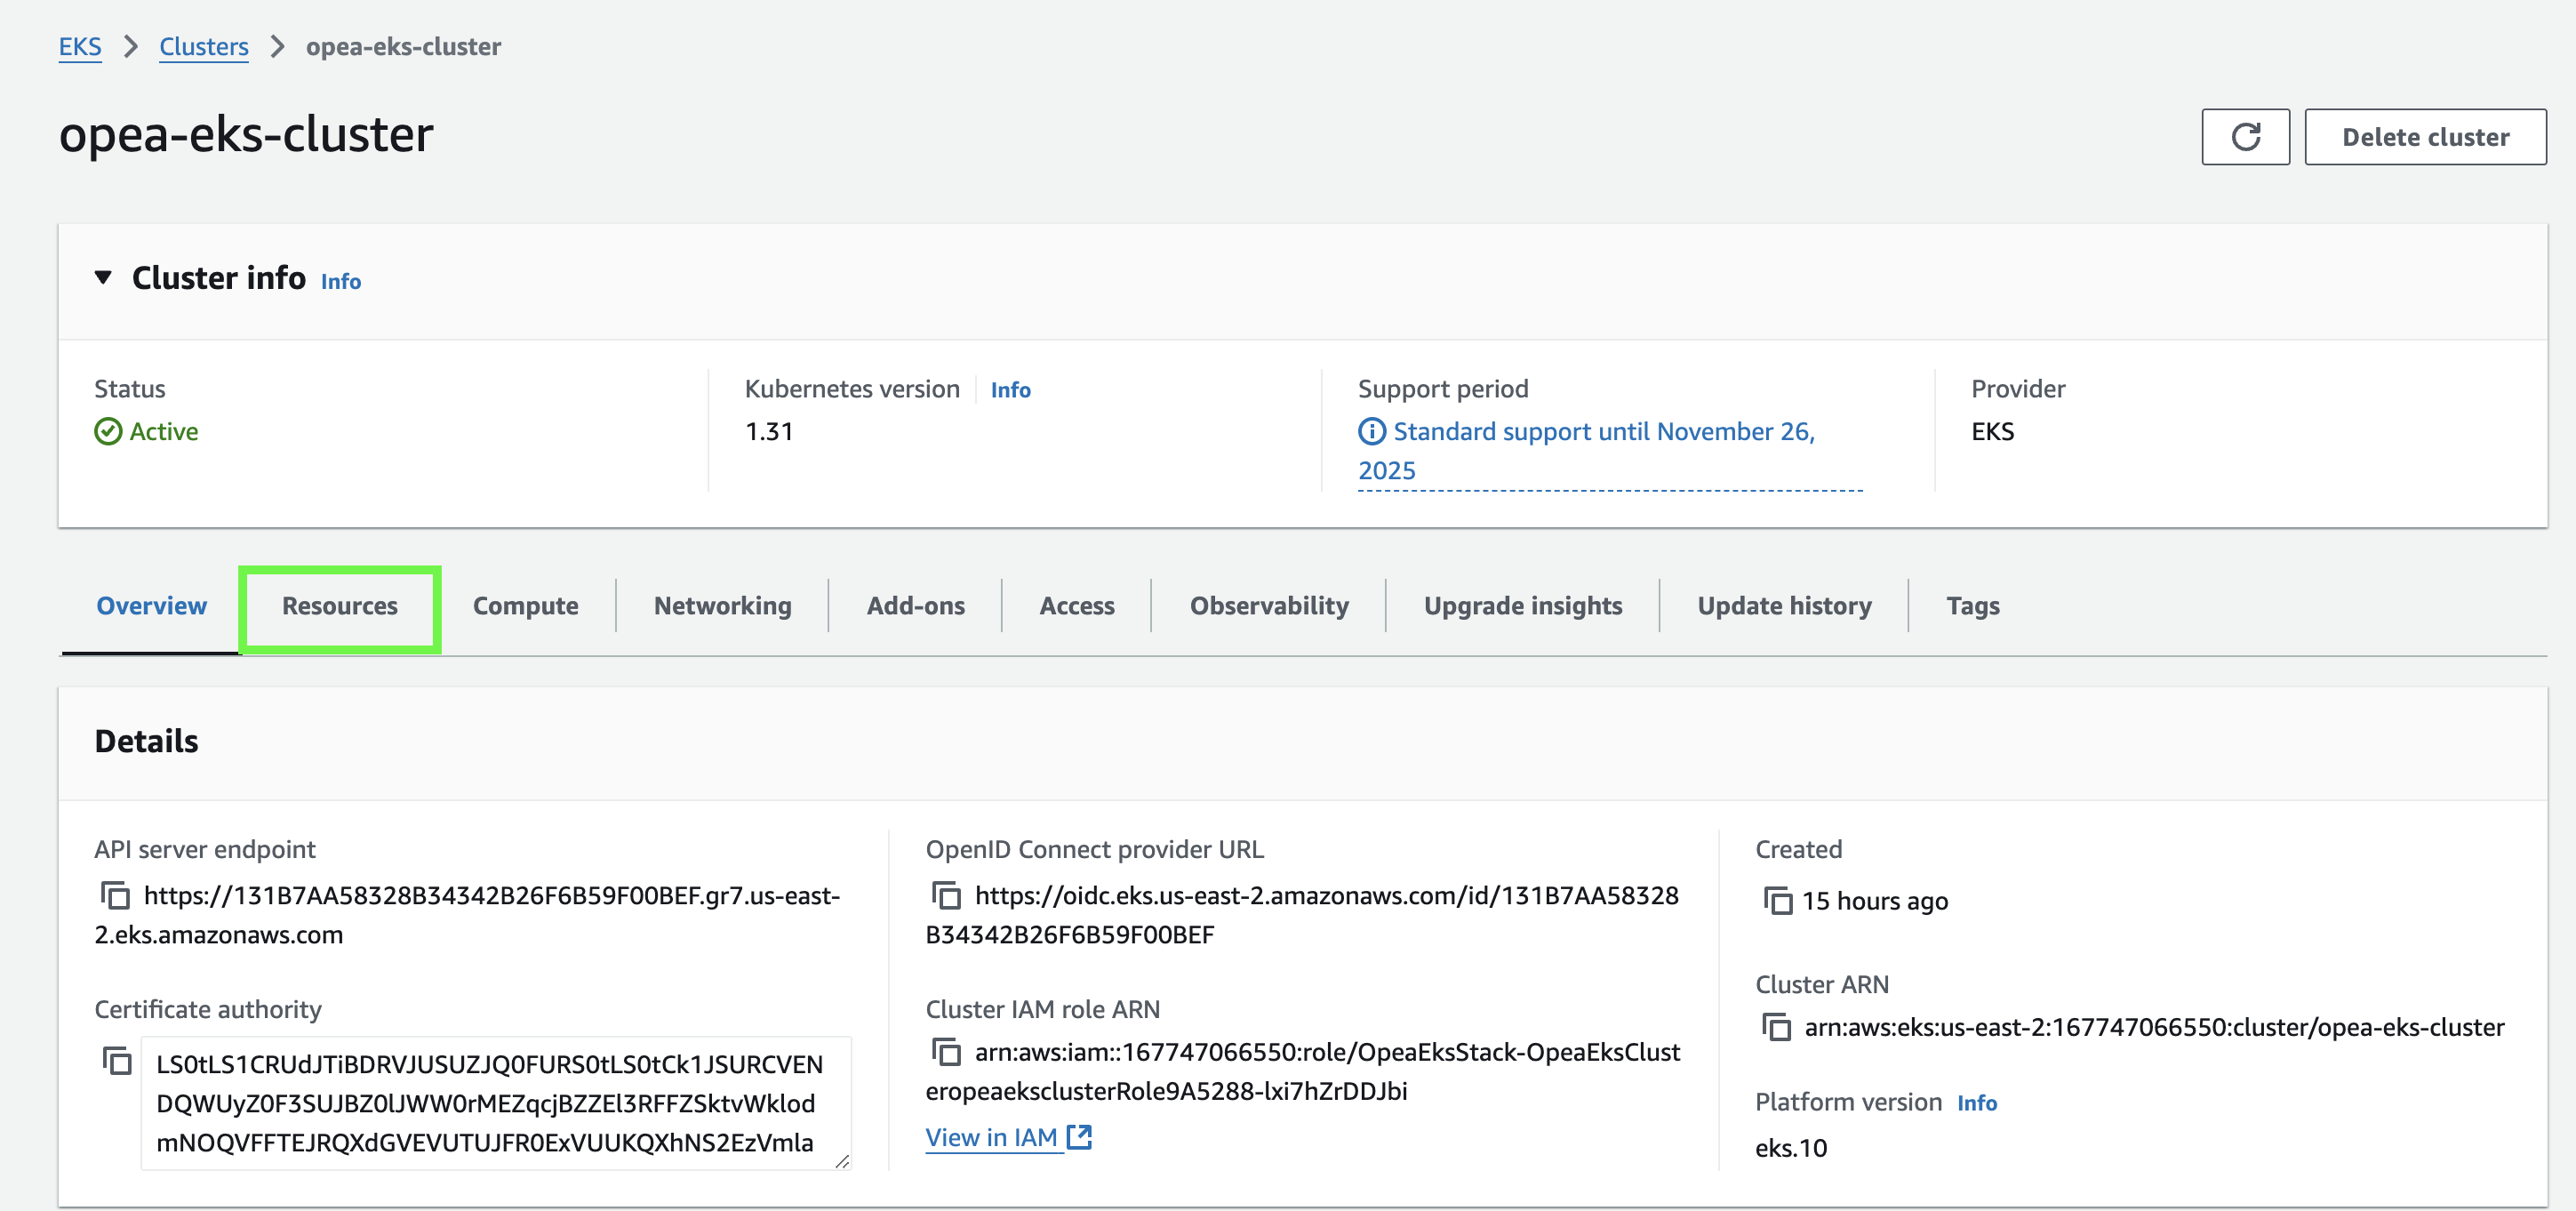The width and height of the screenshot is (2576, 1211).
Task: Click the opea-eks-cluster page heading
Action: pos(246,134)
